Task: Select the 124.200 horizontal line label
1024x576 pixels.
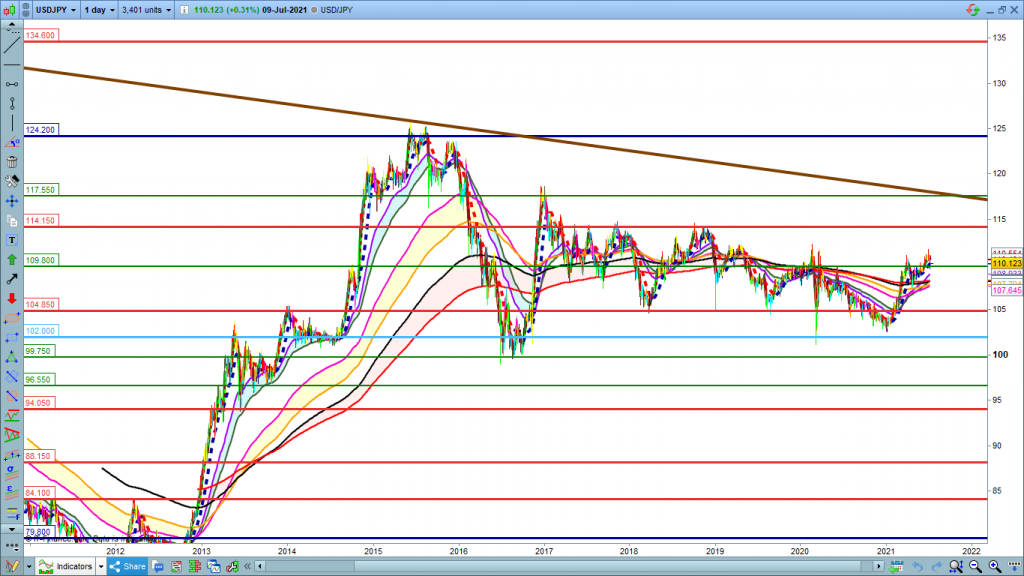Action: coord(41,130)
